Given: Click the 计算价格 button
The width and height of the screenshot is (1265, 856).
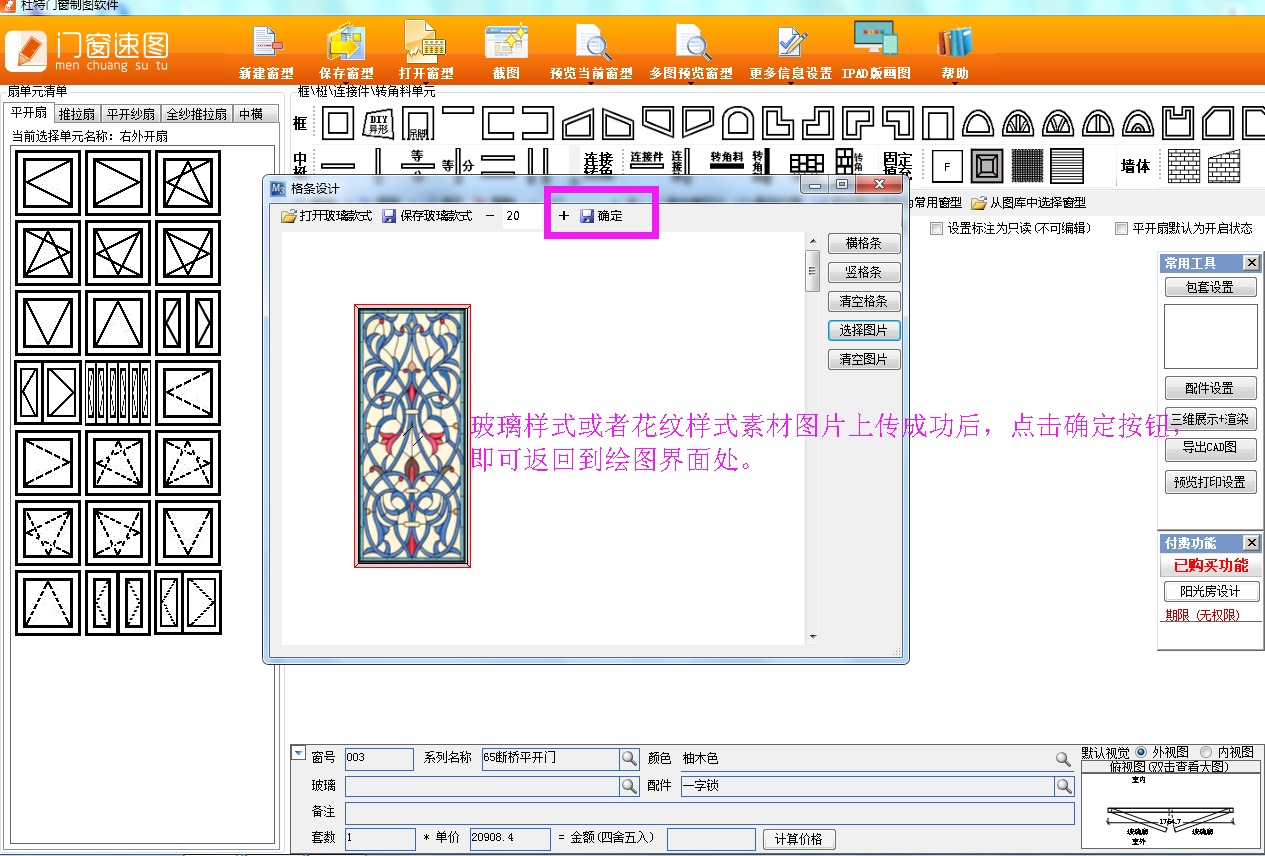Looking at the screenshot, I should tap(799, 839).
